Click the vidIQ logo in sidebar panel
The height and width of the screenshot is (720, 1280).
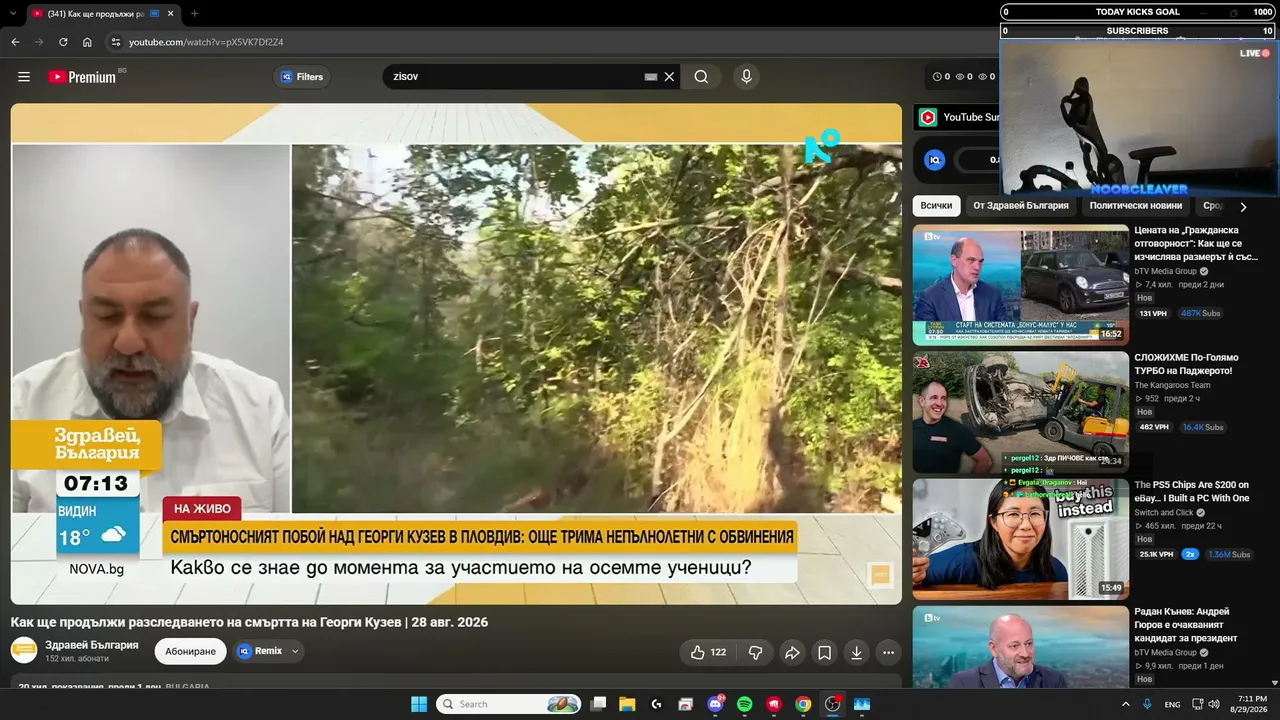tap(934, 160)
